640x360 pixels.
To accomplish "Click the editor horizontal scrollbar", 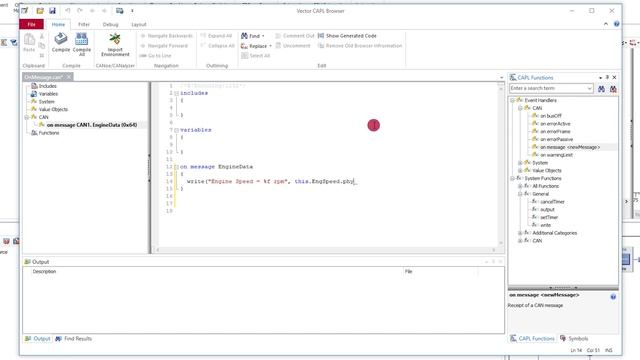I will click(x=326, y=250).
